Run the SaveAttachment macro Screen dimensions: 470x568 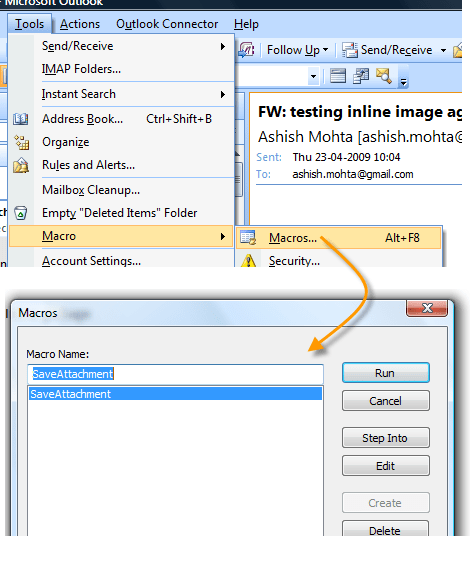pos(386,373)
